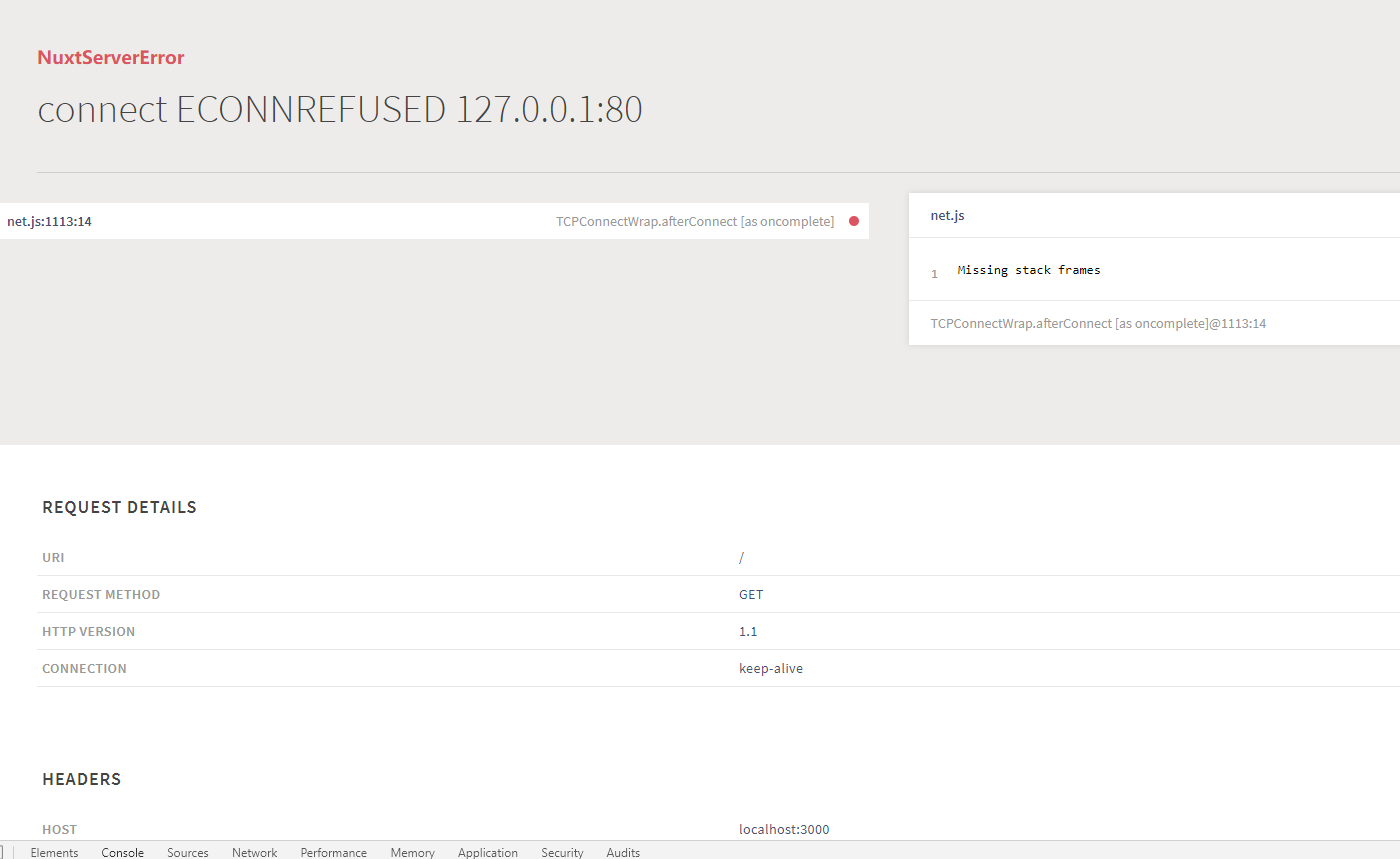Click the CONNECTION label
This screenshot has width=1400, height=859.
click(85, 669)
